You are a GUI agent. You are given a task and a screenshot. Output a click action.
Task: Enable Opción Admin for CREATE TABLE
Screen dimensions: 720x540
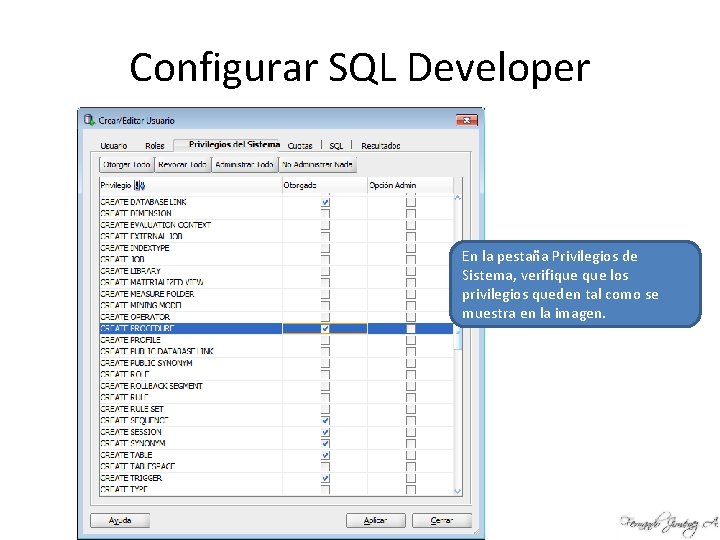tap(411, 455)
